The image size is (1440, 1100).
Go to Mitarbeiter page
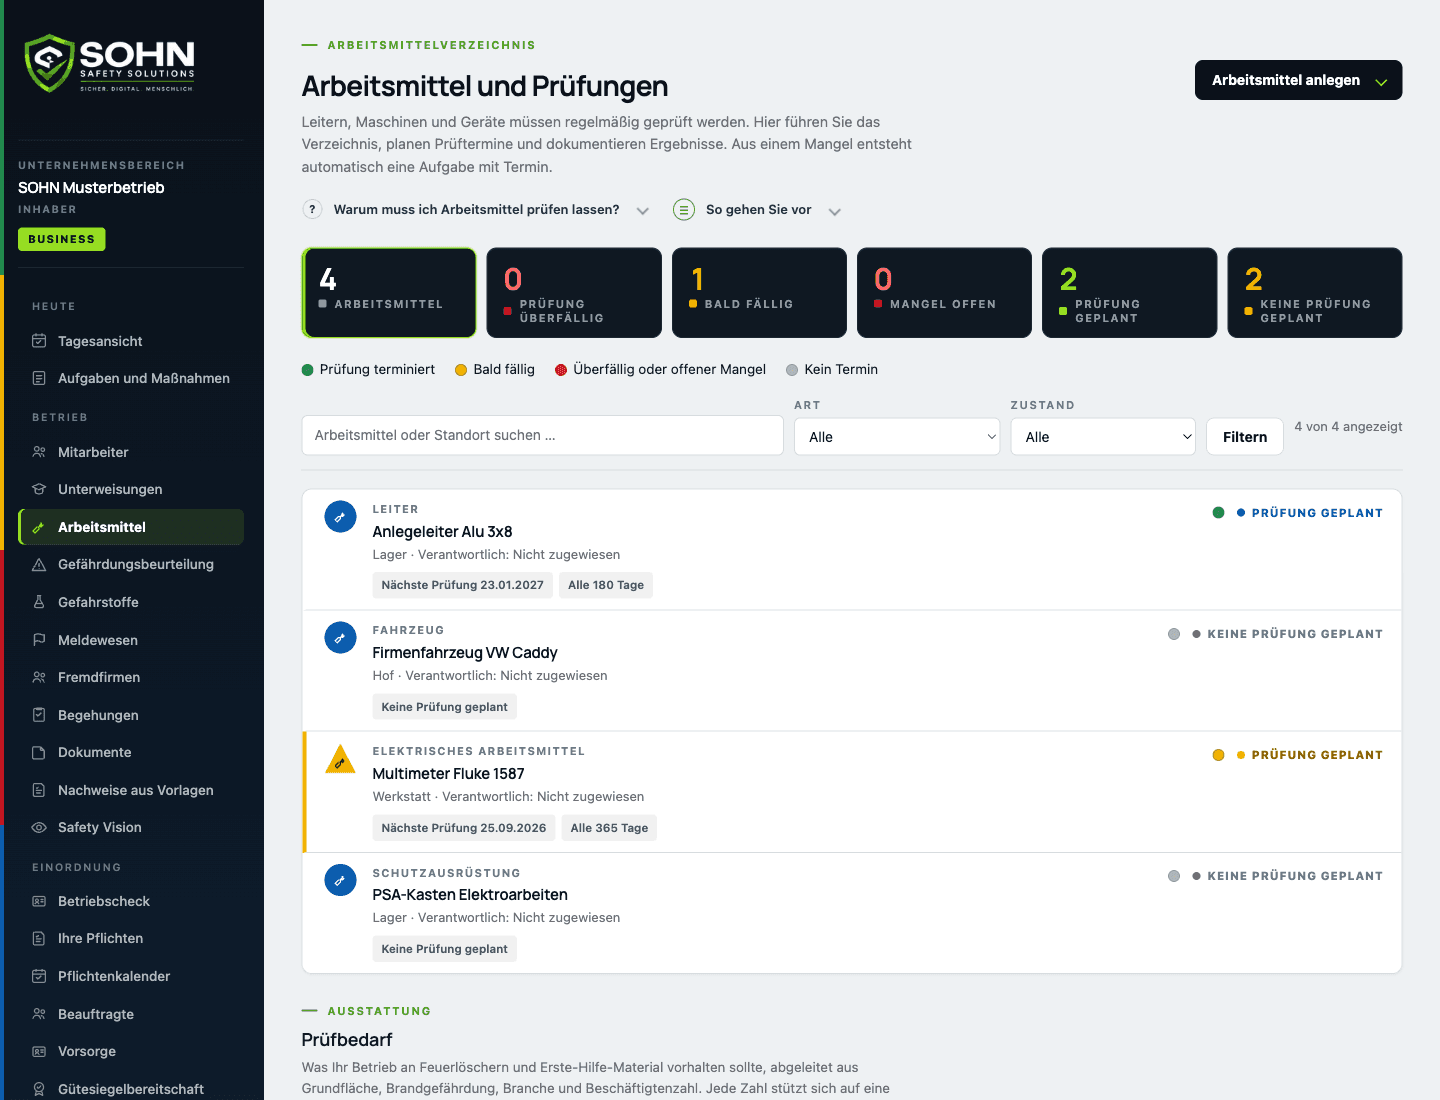pyautogui.click(x=131, y=452)
